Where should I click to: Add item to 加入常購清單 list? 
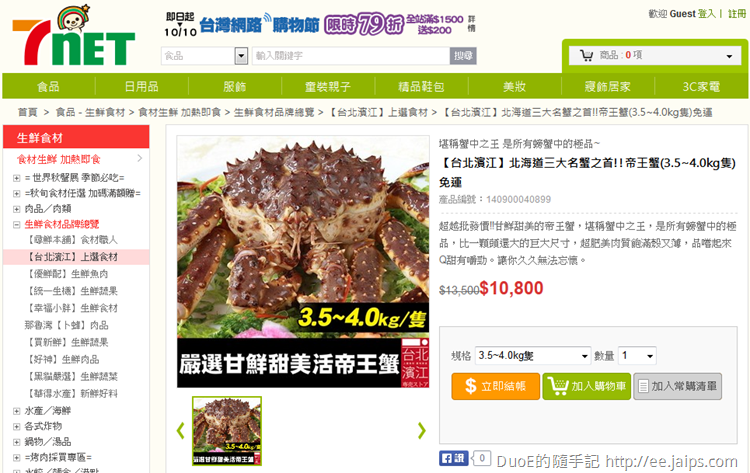(677, 386)
